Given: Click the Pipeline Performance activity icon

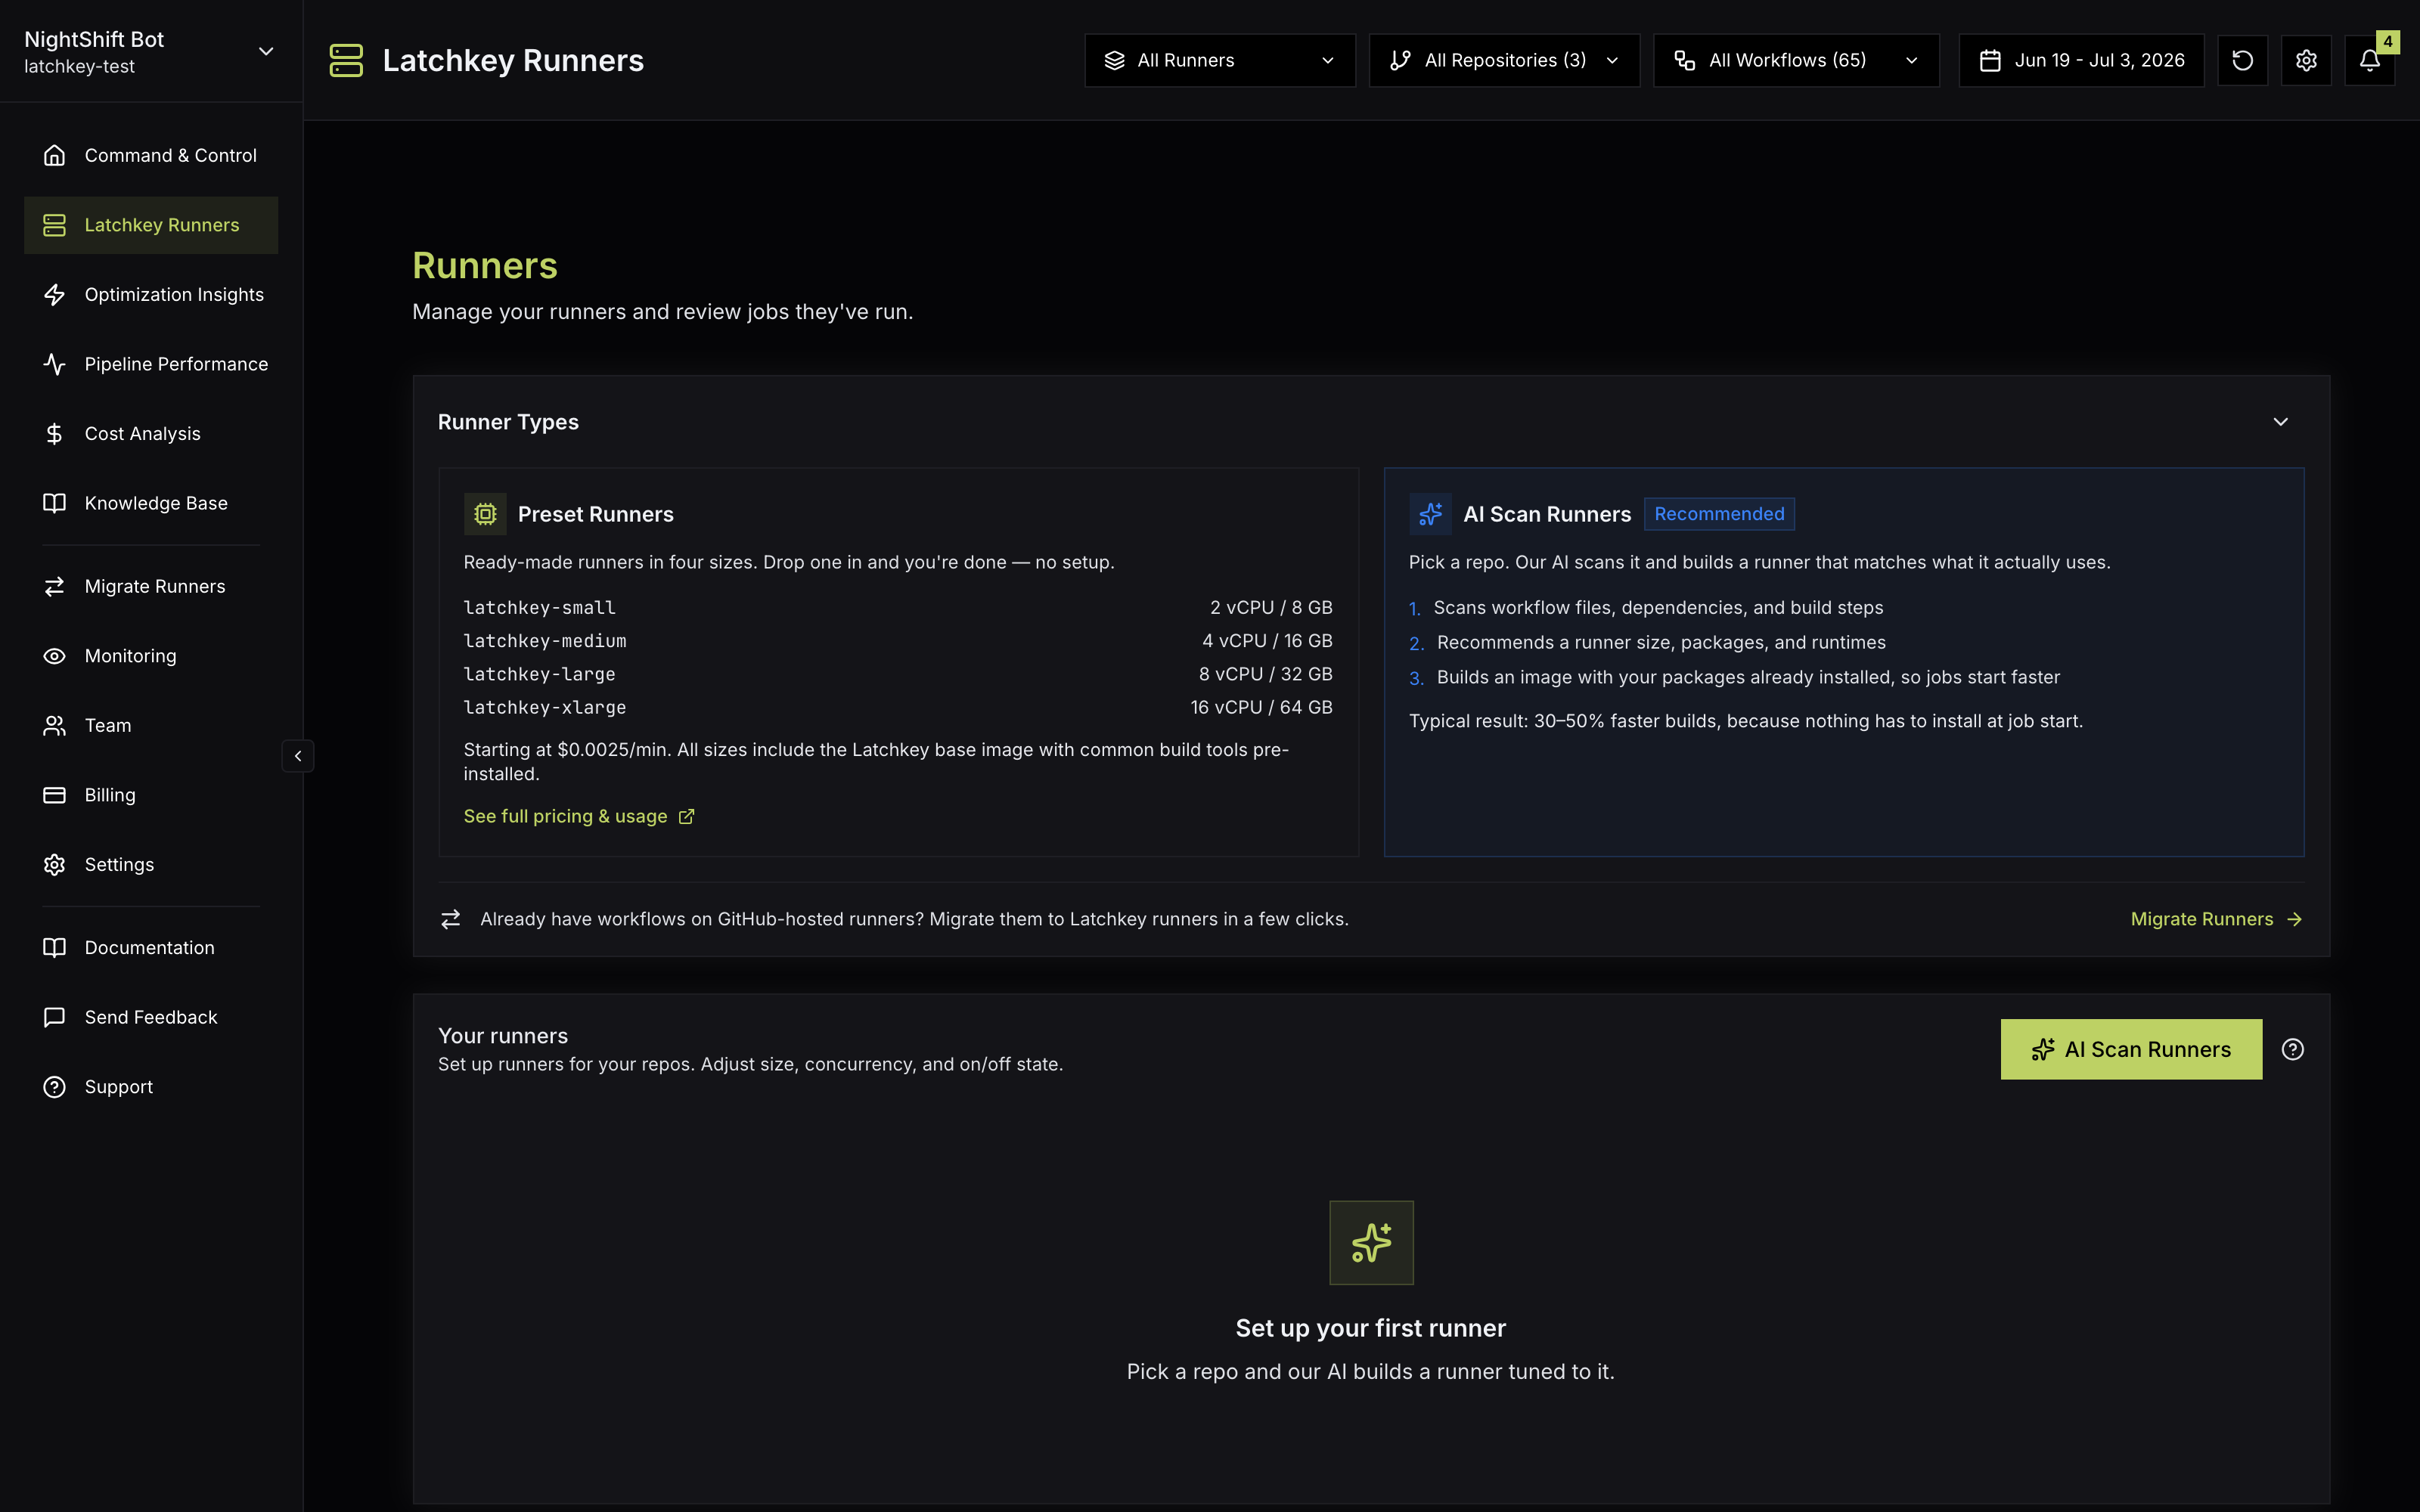Looking at the screenshot, I should [54, 364].
